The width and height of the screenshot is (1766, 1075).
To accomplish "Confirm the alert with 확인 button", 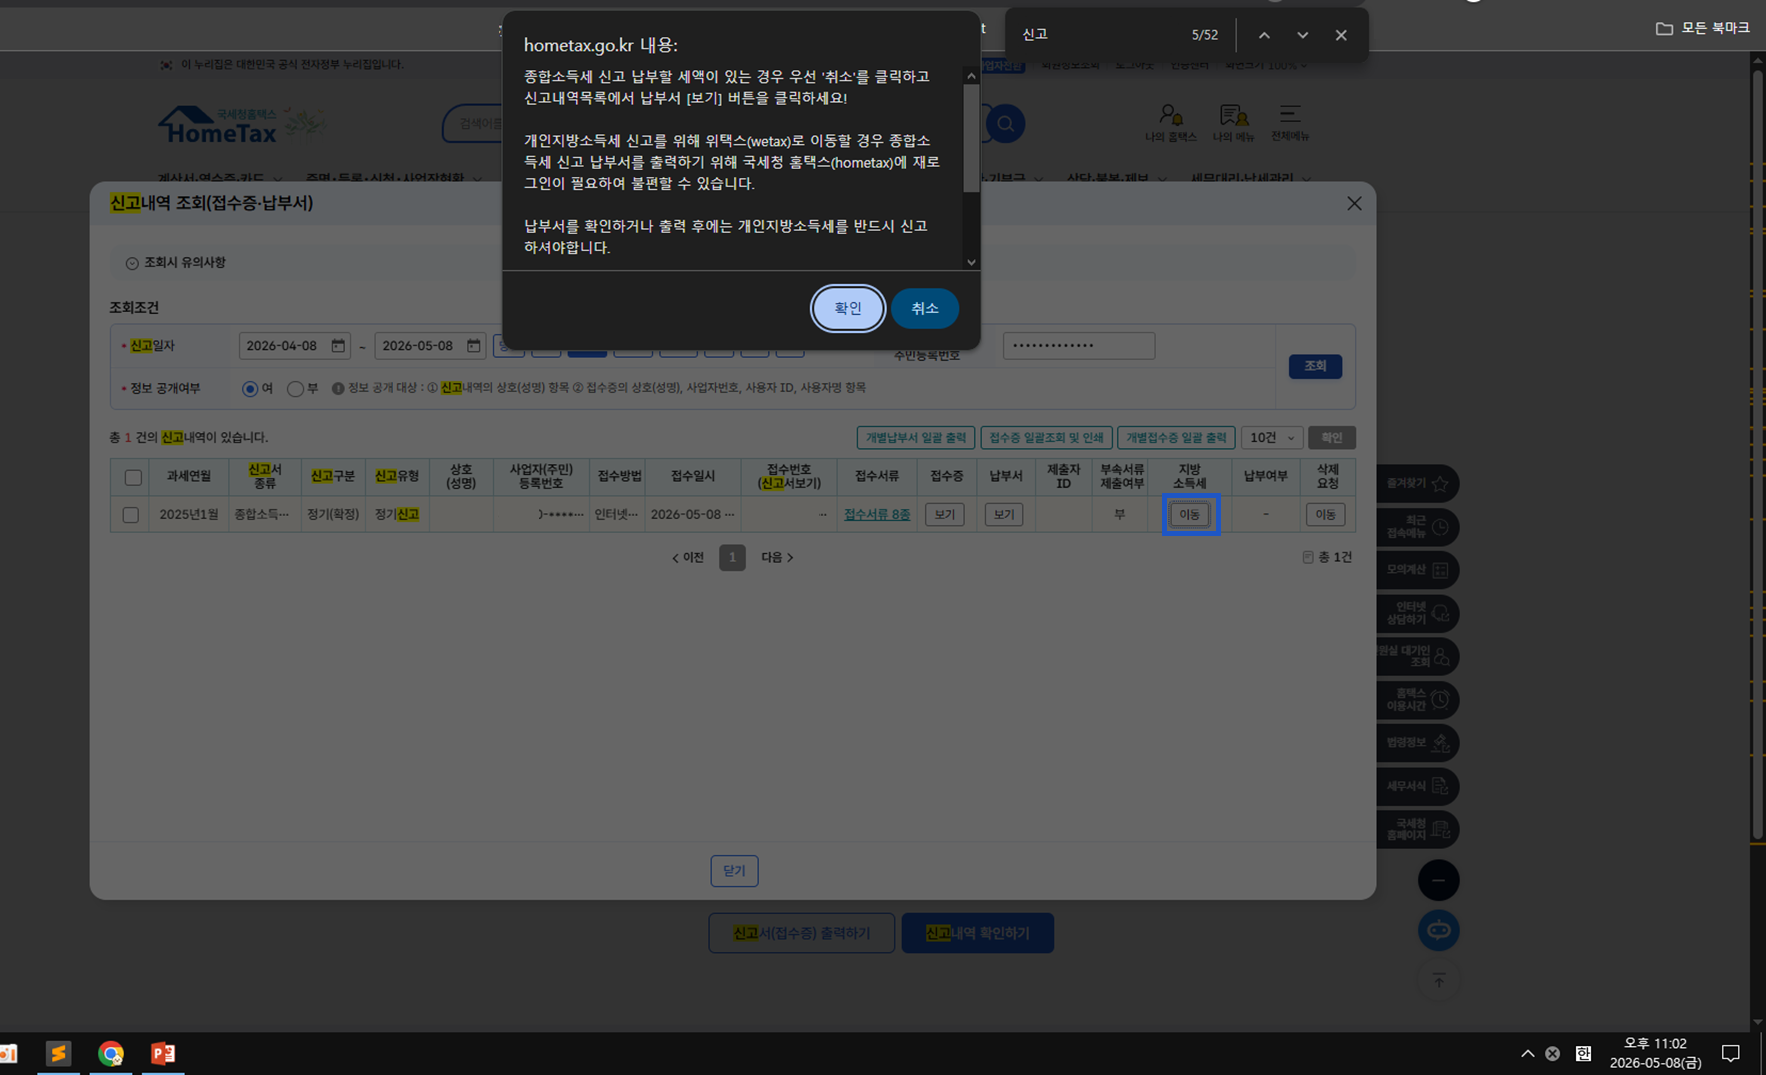I will pyautogui.click(x=847, y=308).
